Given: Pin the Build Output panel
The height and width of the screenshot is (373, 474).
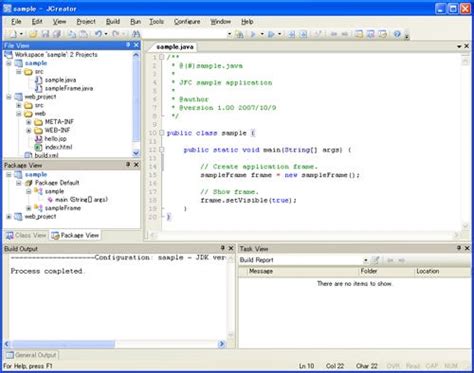Looking at the screenshot, I should [223, 248].
